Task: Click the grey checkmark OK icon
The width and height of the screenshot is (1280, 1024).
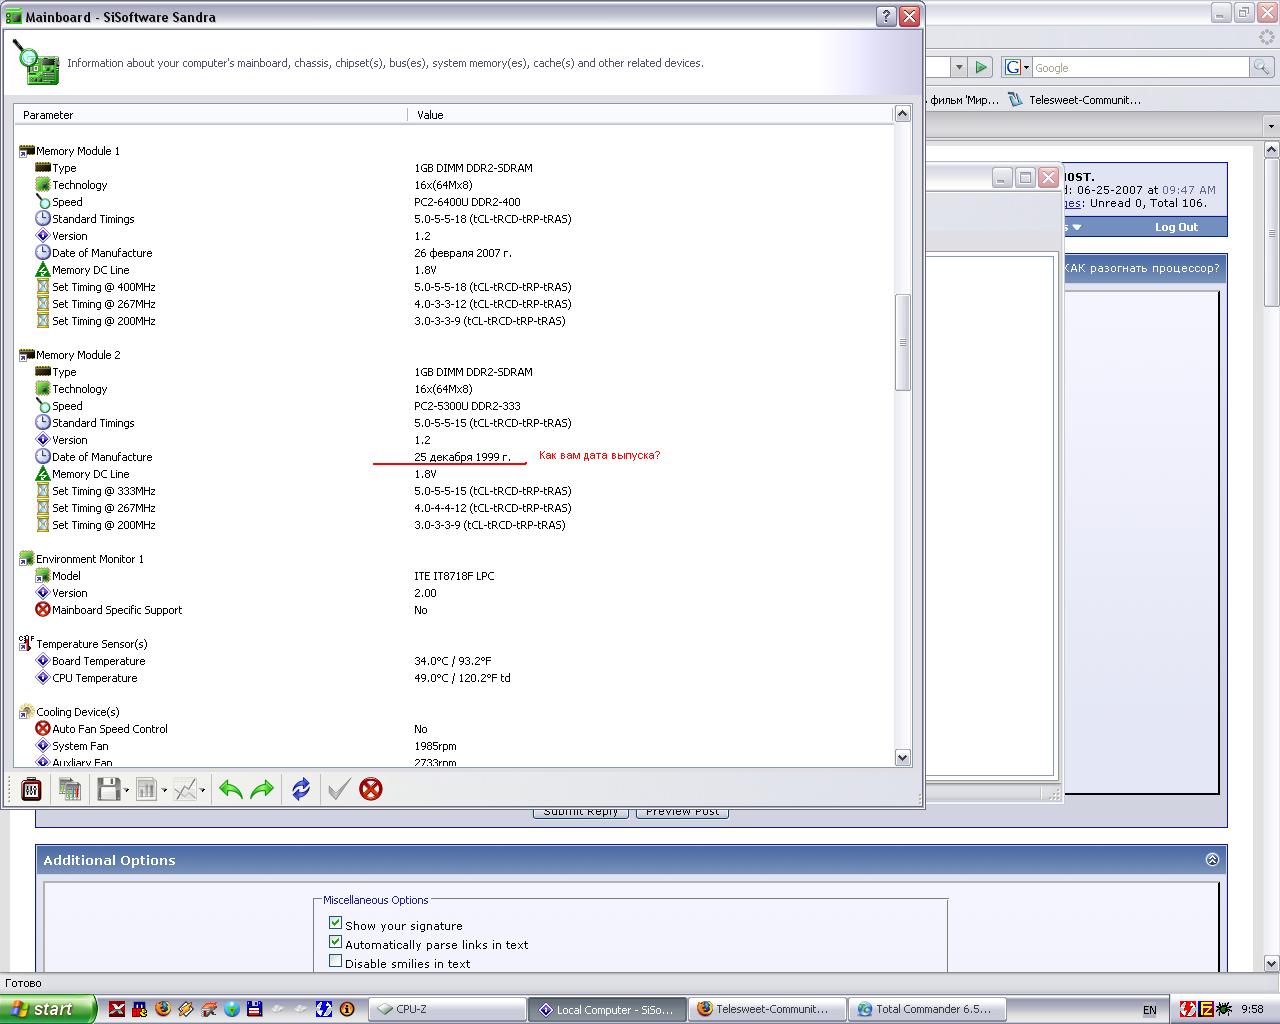Action: 338,789
